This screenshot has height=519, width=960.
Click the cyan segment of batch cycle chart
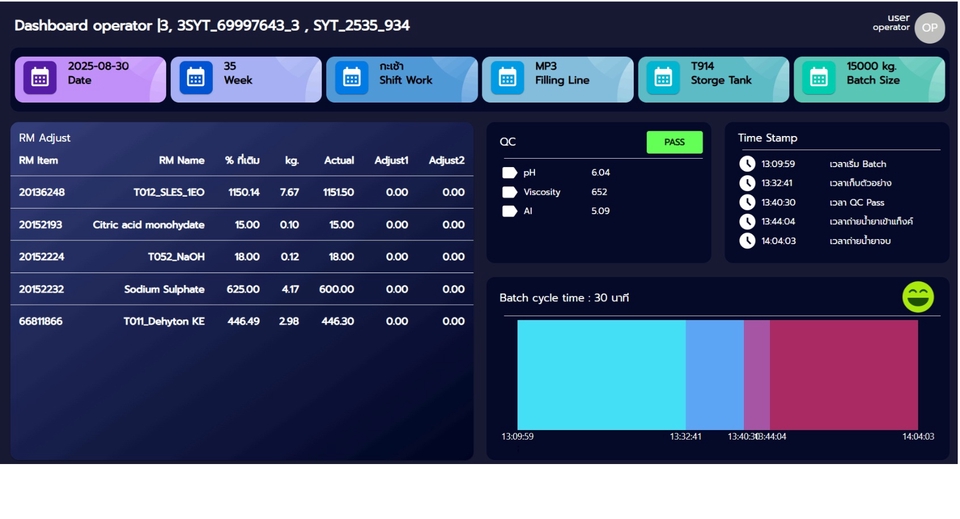(x=600, y=375)
